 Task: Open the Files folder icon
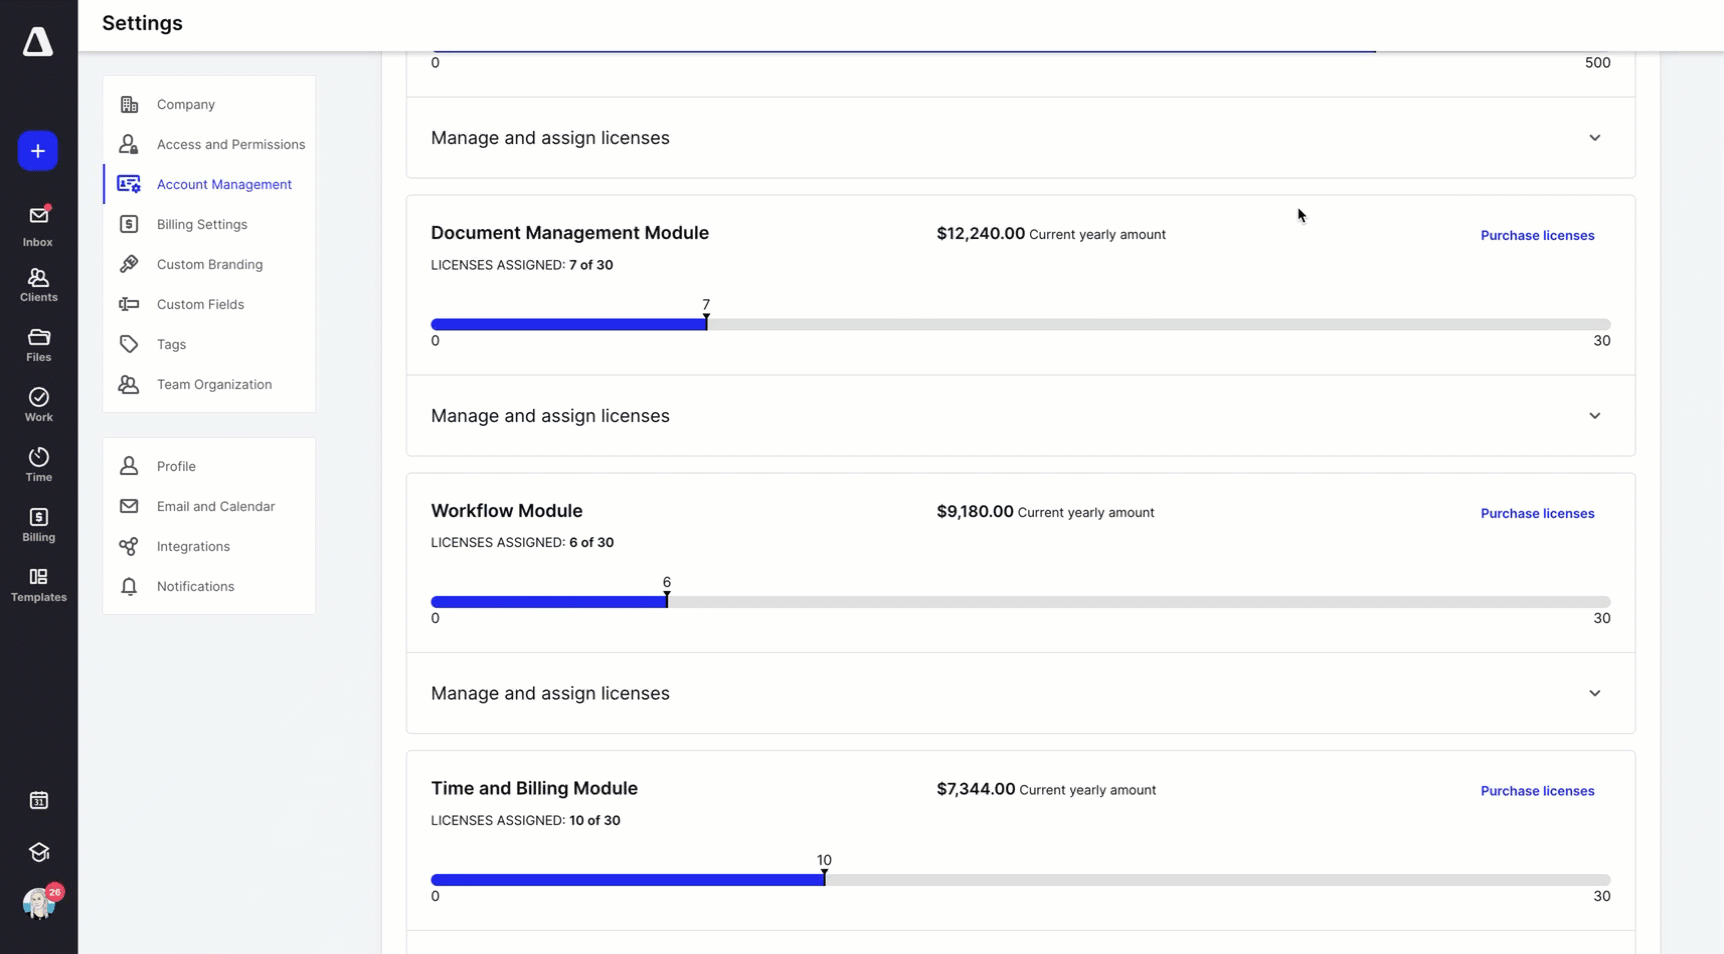click(38, 345)
